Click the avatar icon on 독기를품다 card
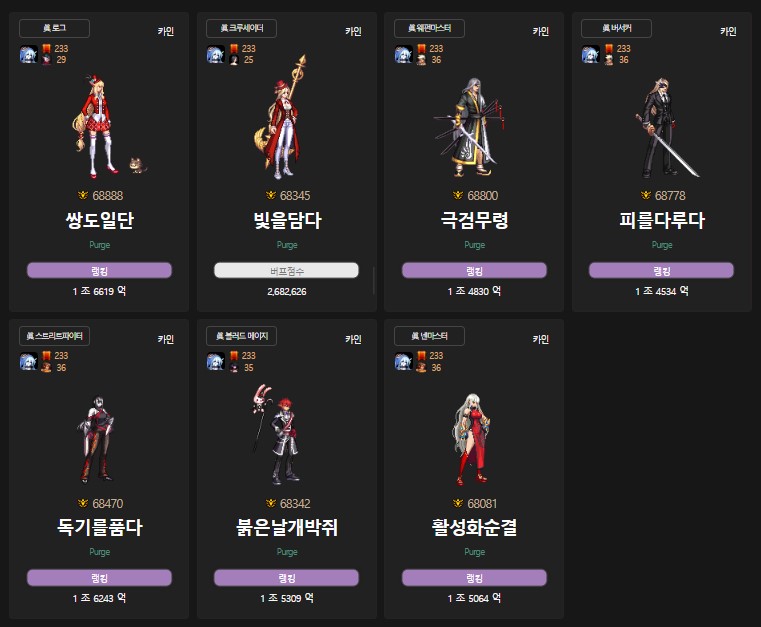Viewport: 761px width, 627px height. [x=29, y=362]
